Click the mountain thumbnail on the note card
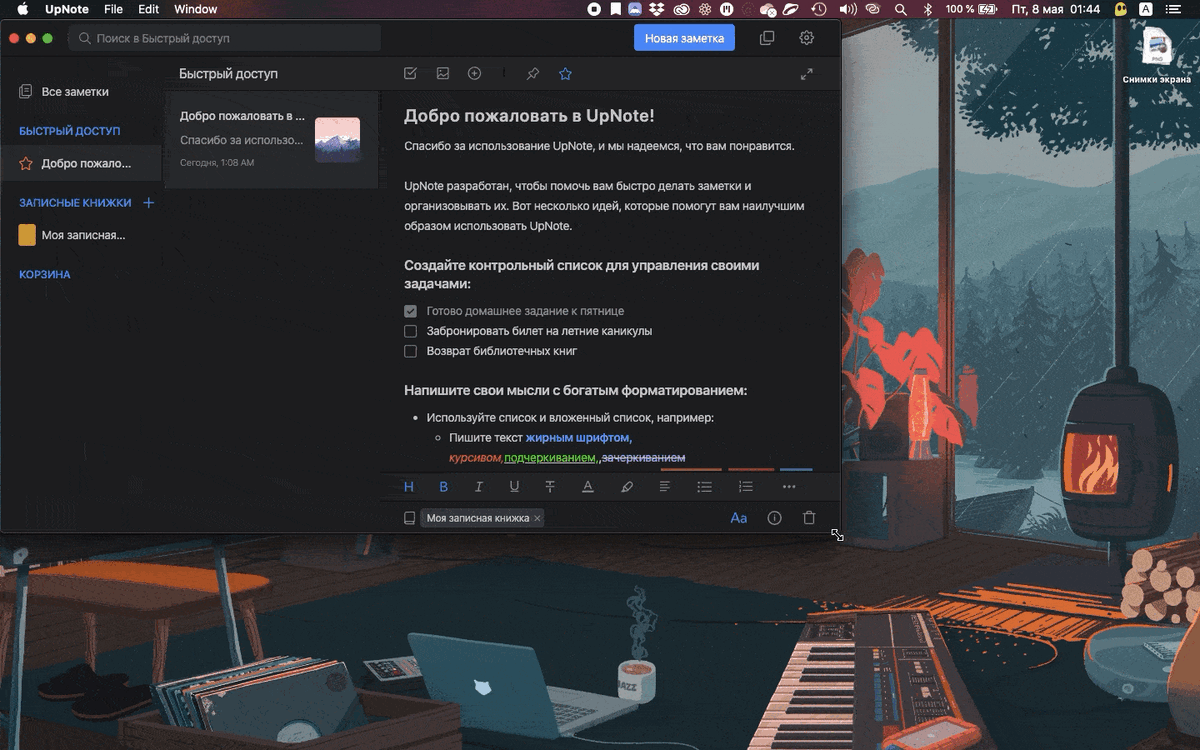1200x750 pixels. (x=337, y=140)
